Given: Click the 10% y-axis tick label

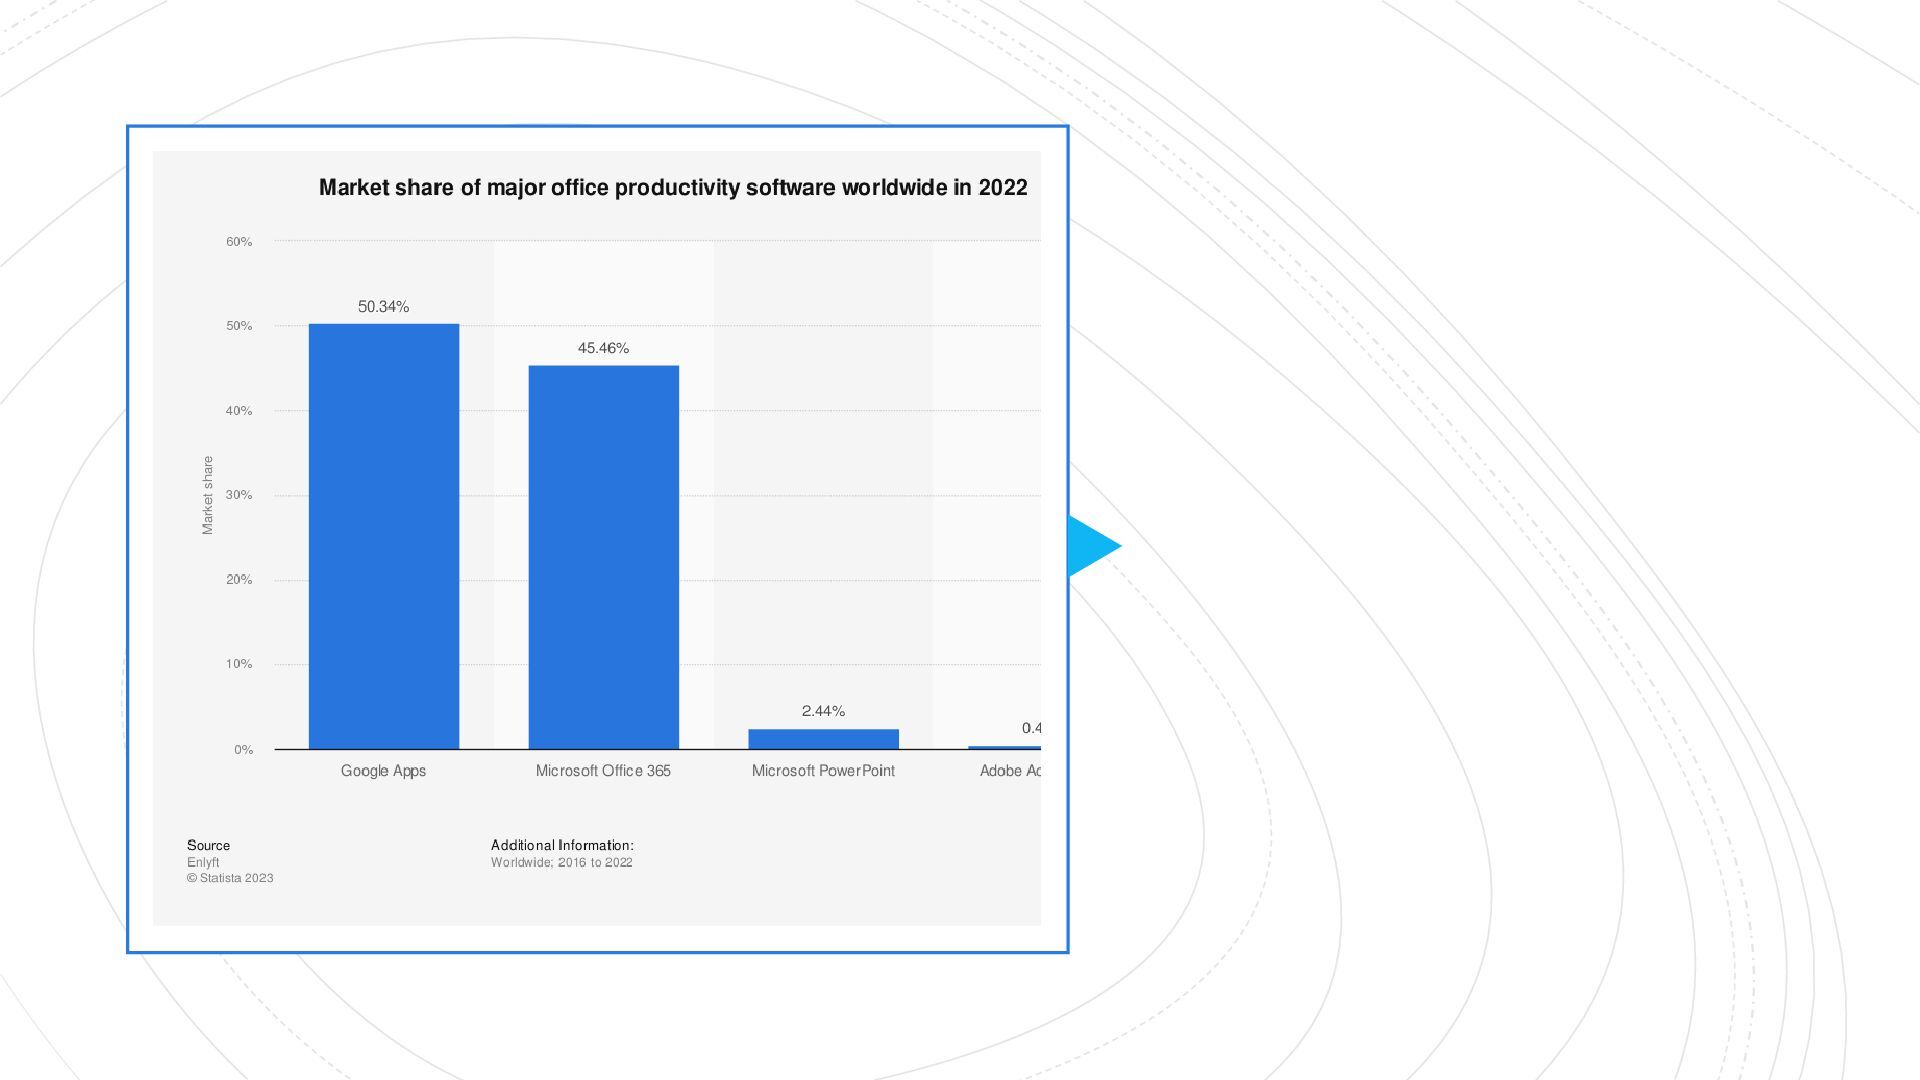Looking at the screenshot, I should [x=239, y=664].
